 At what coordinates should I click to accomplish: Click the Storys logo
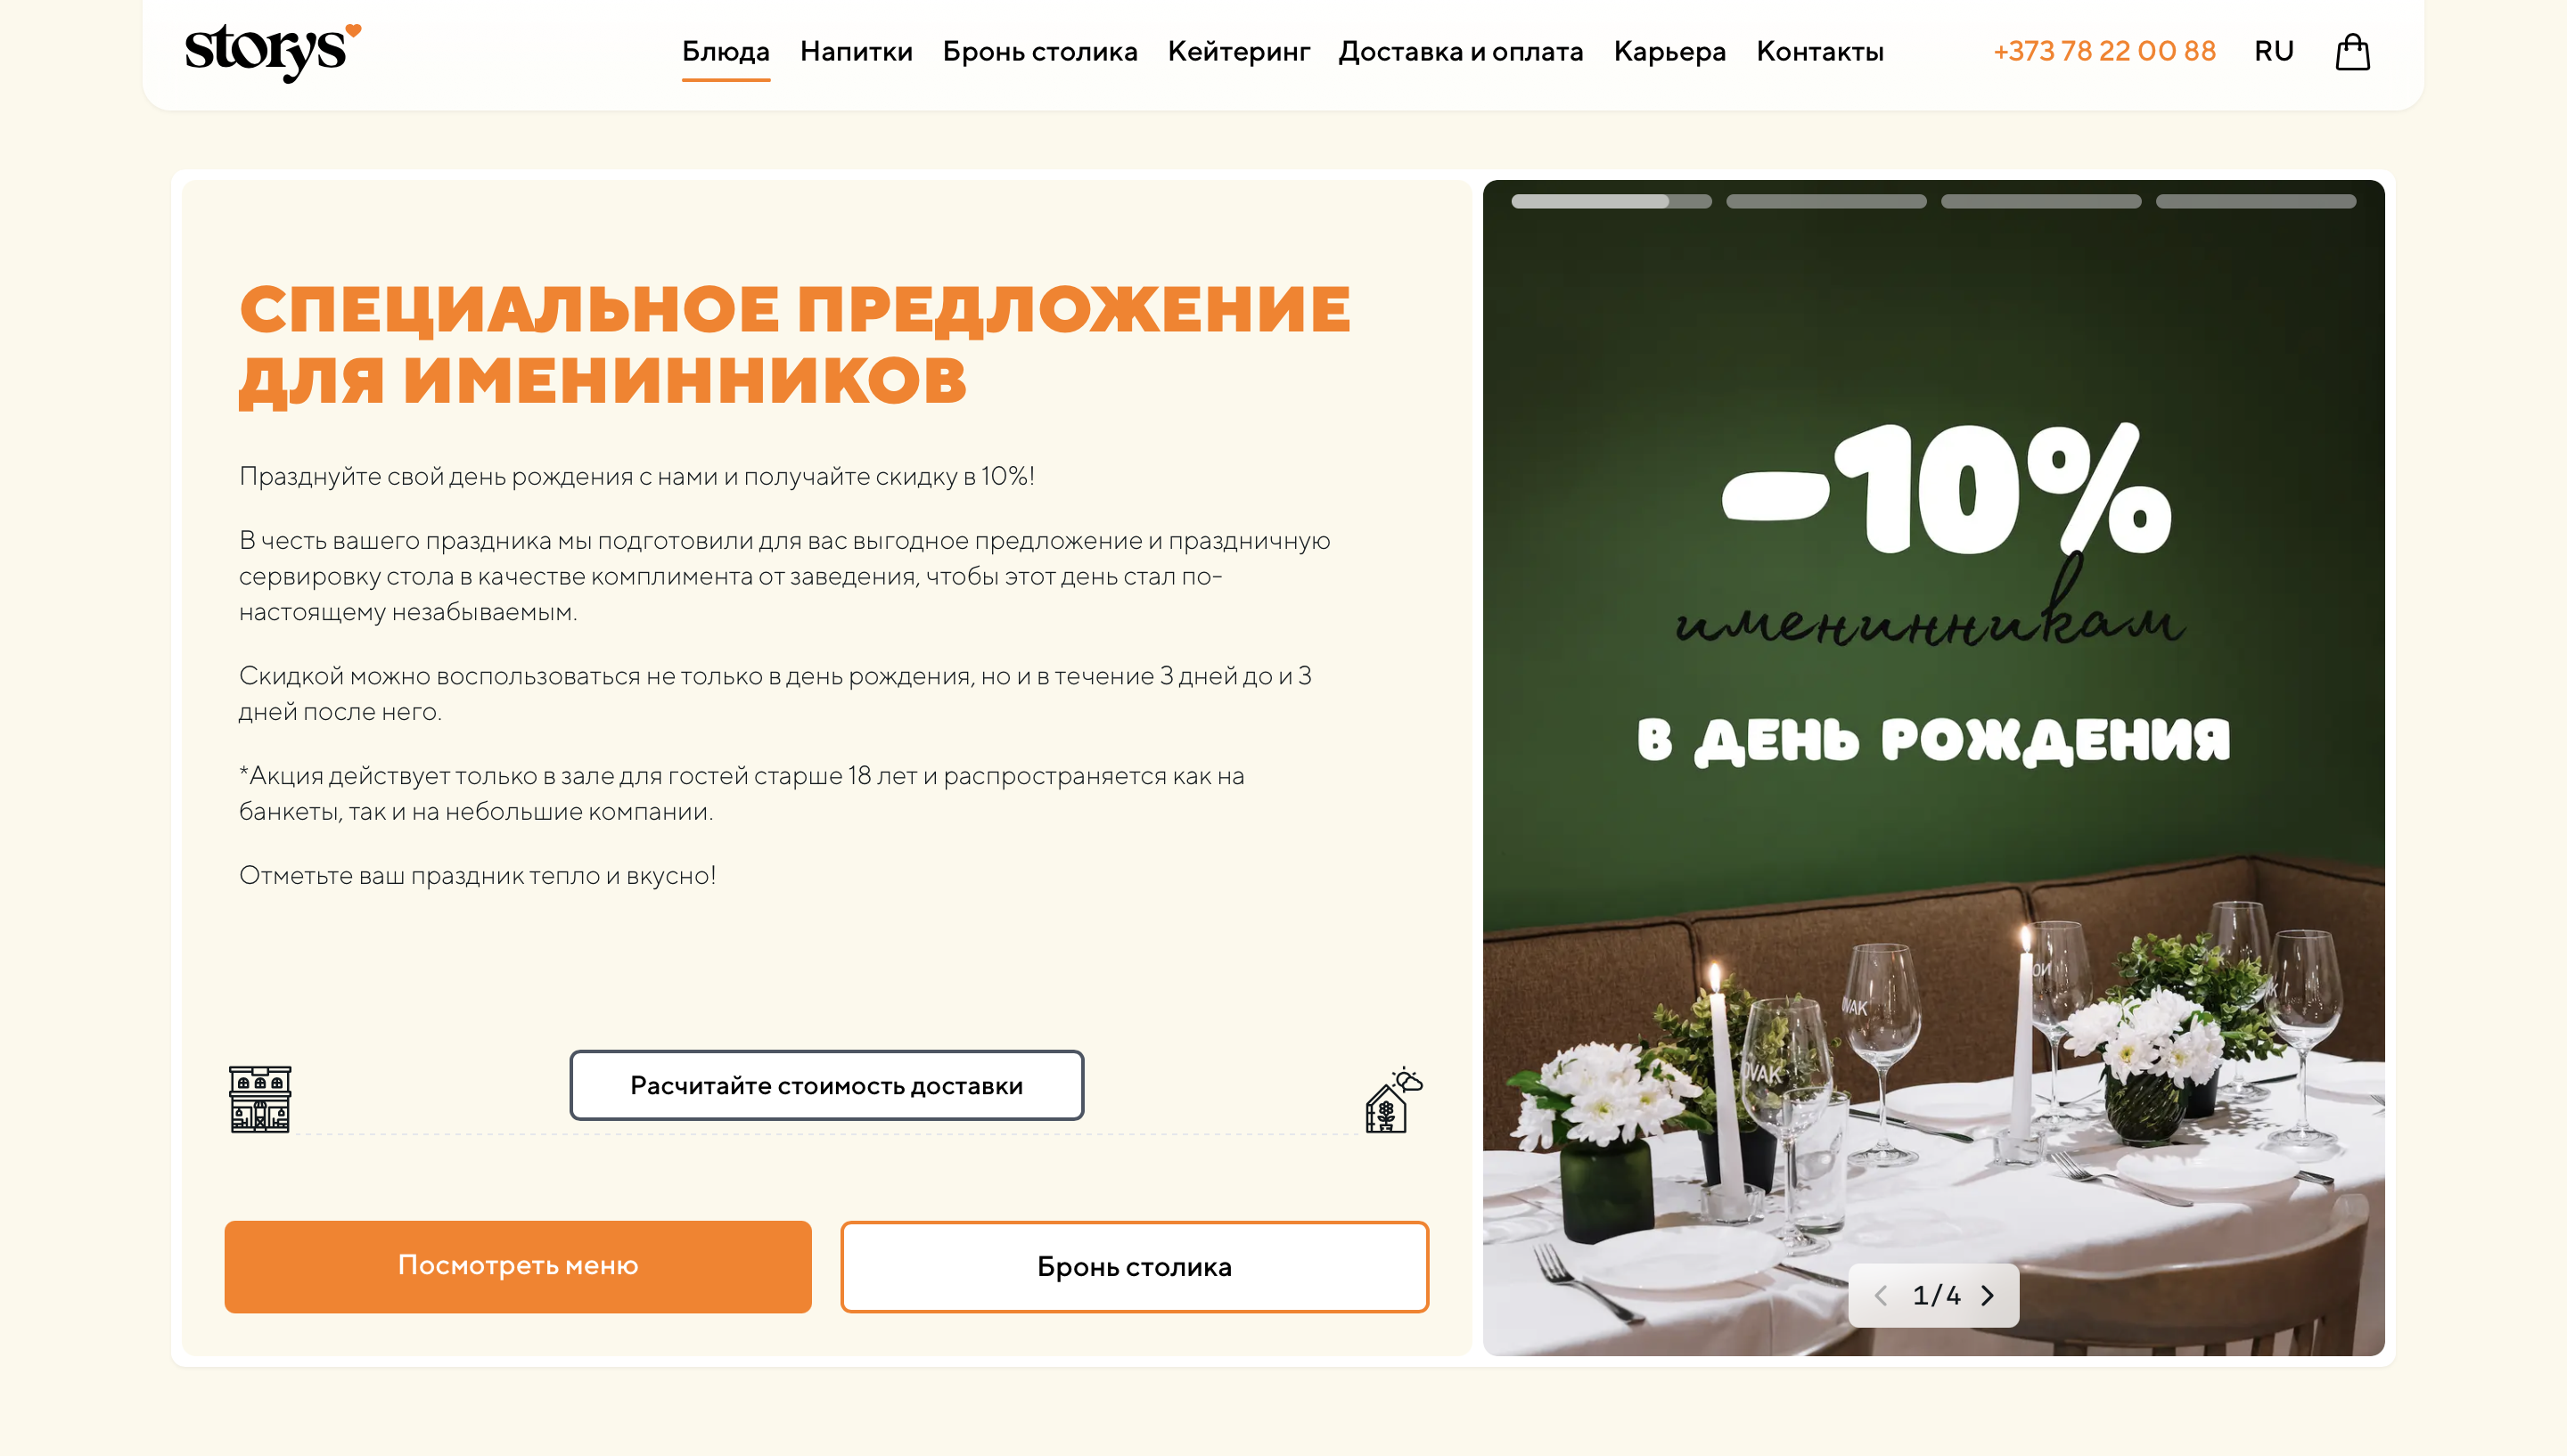[x=273, y=52]
